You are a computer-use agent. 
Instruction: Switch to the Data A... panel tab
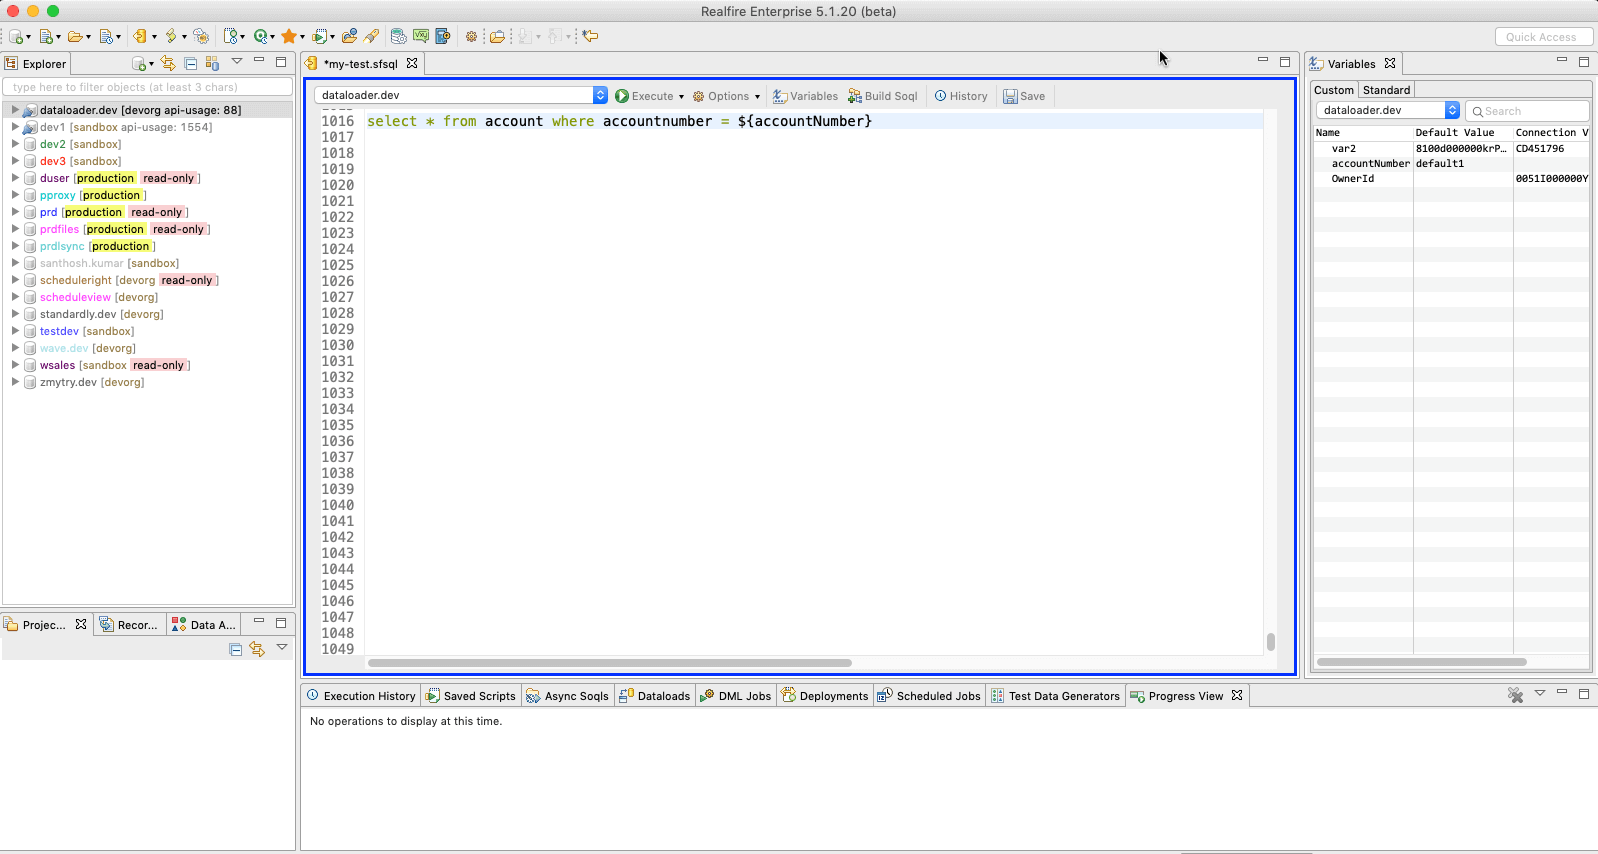pyautogui.click(x=205, y=625)
